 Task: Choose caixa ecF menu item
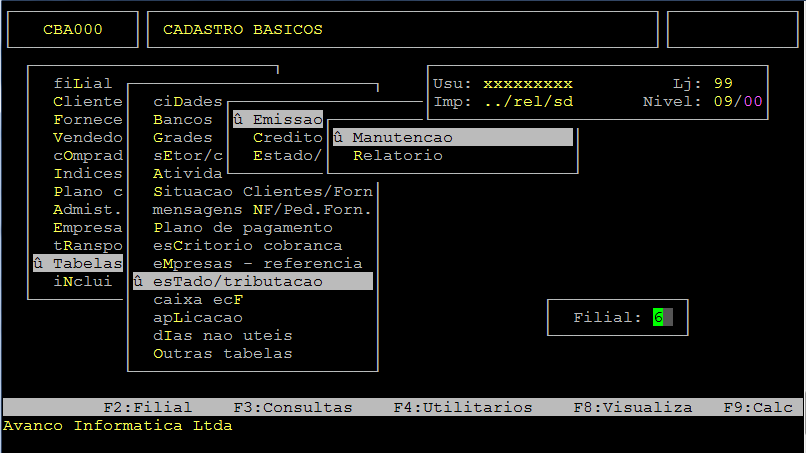click(x=197, y=299)
